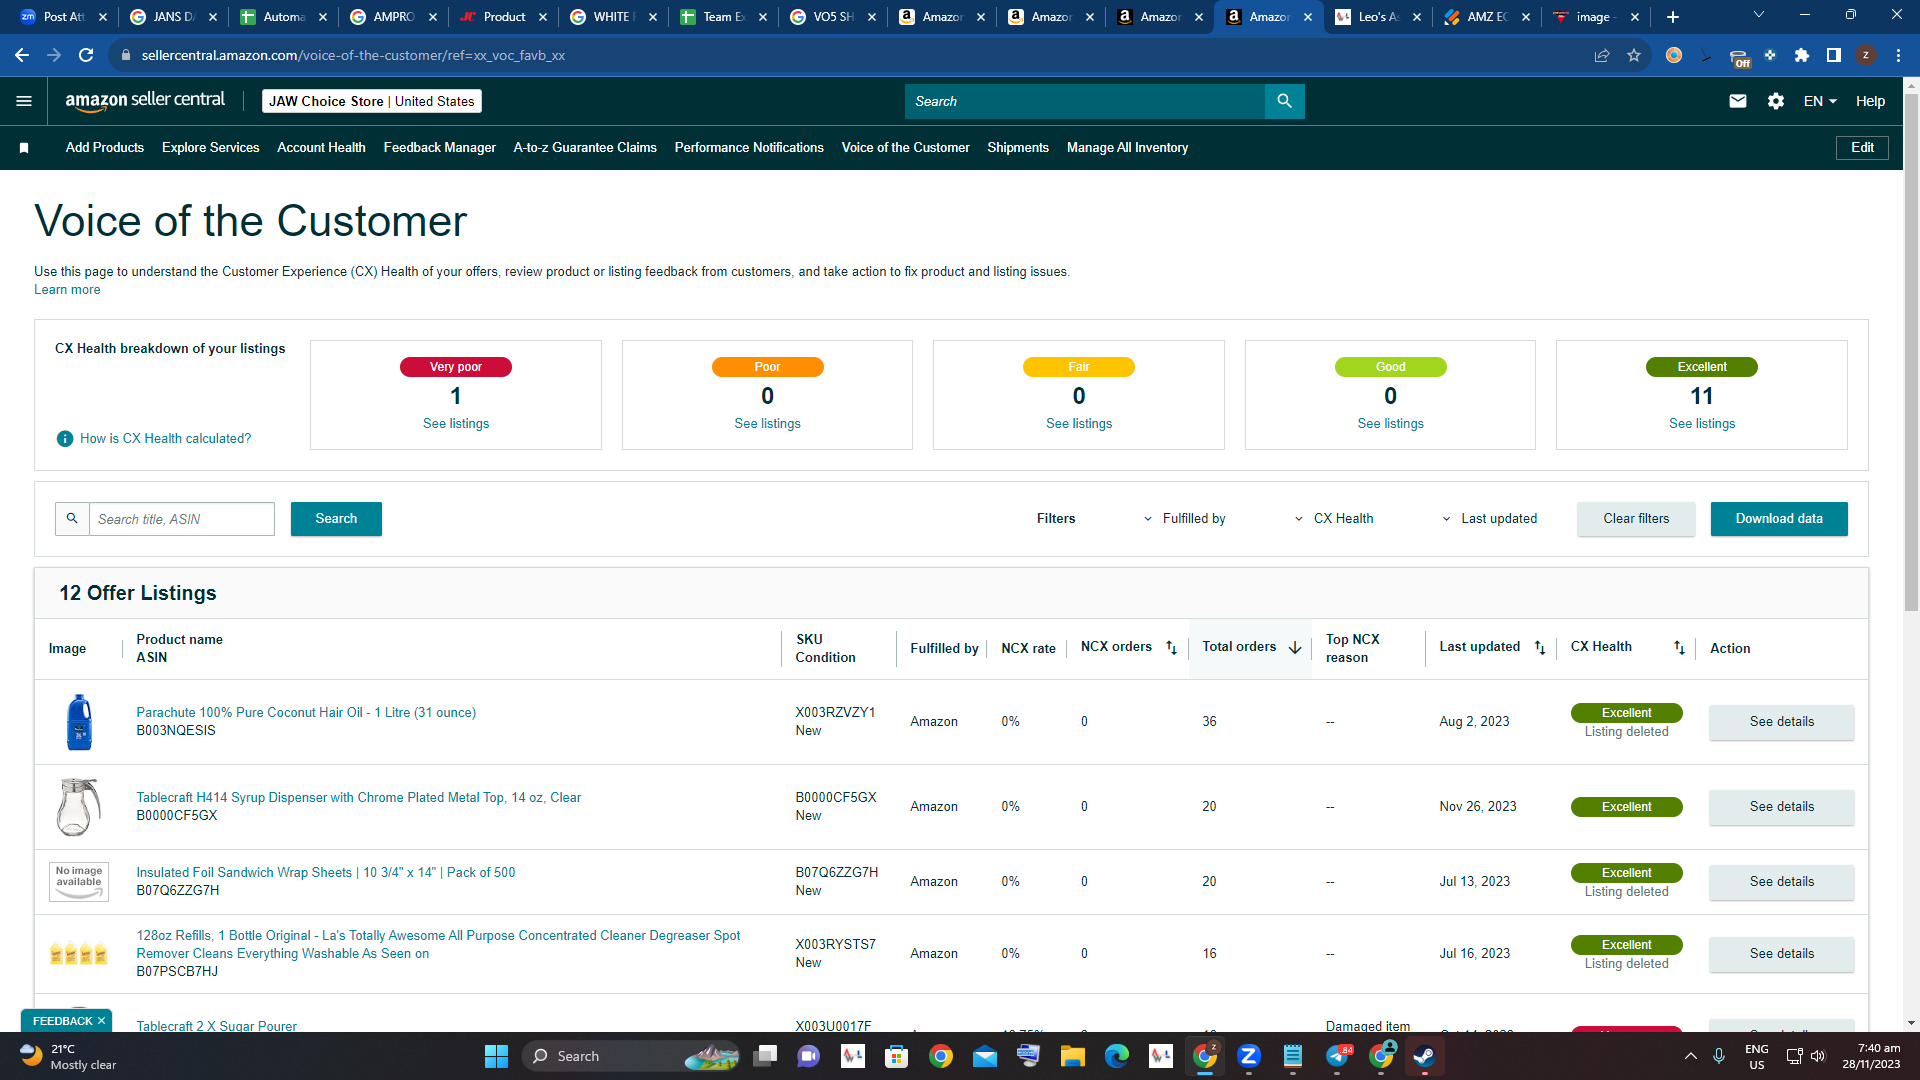Open Zoom from the taskbar
This screenshot has width=1920, height=1080.
(1249, 1056)
